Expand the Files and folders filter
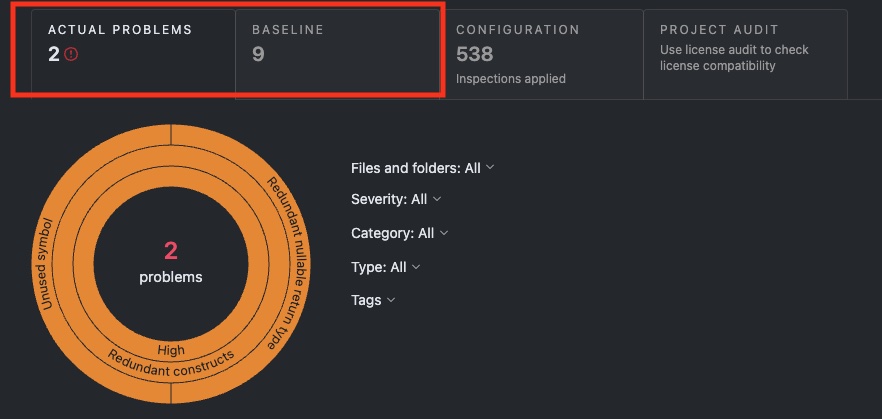 click(x=422, y=168)
